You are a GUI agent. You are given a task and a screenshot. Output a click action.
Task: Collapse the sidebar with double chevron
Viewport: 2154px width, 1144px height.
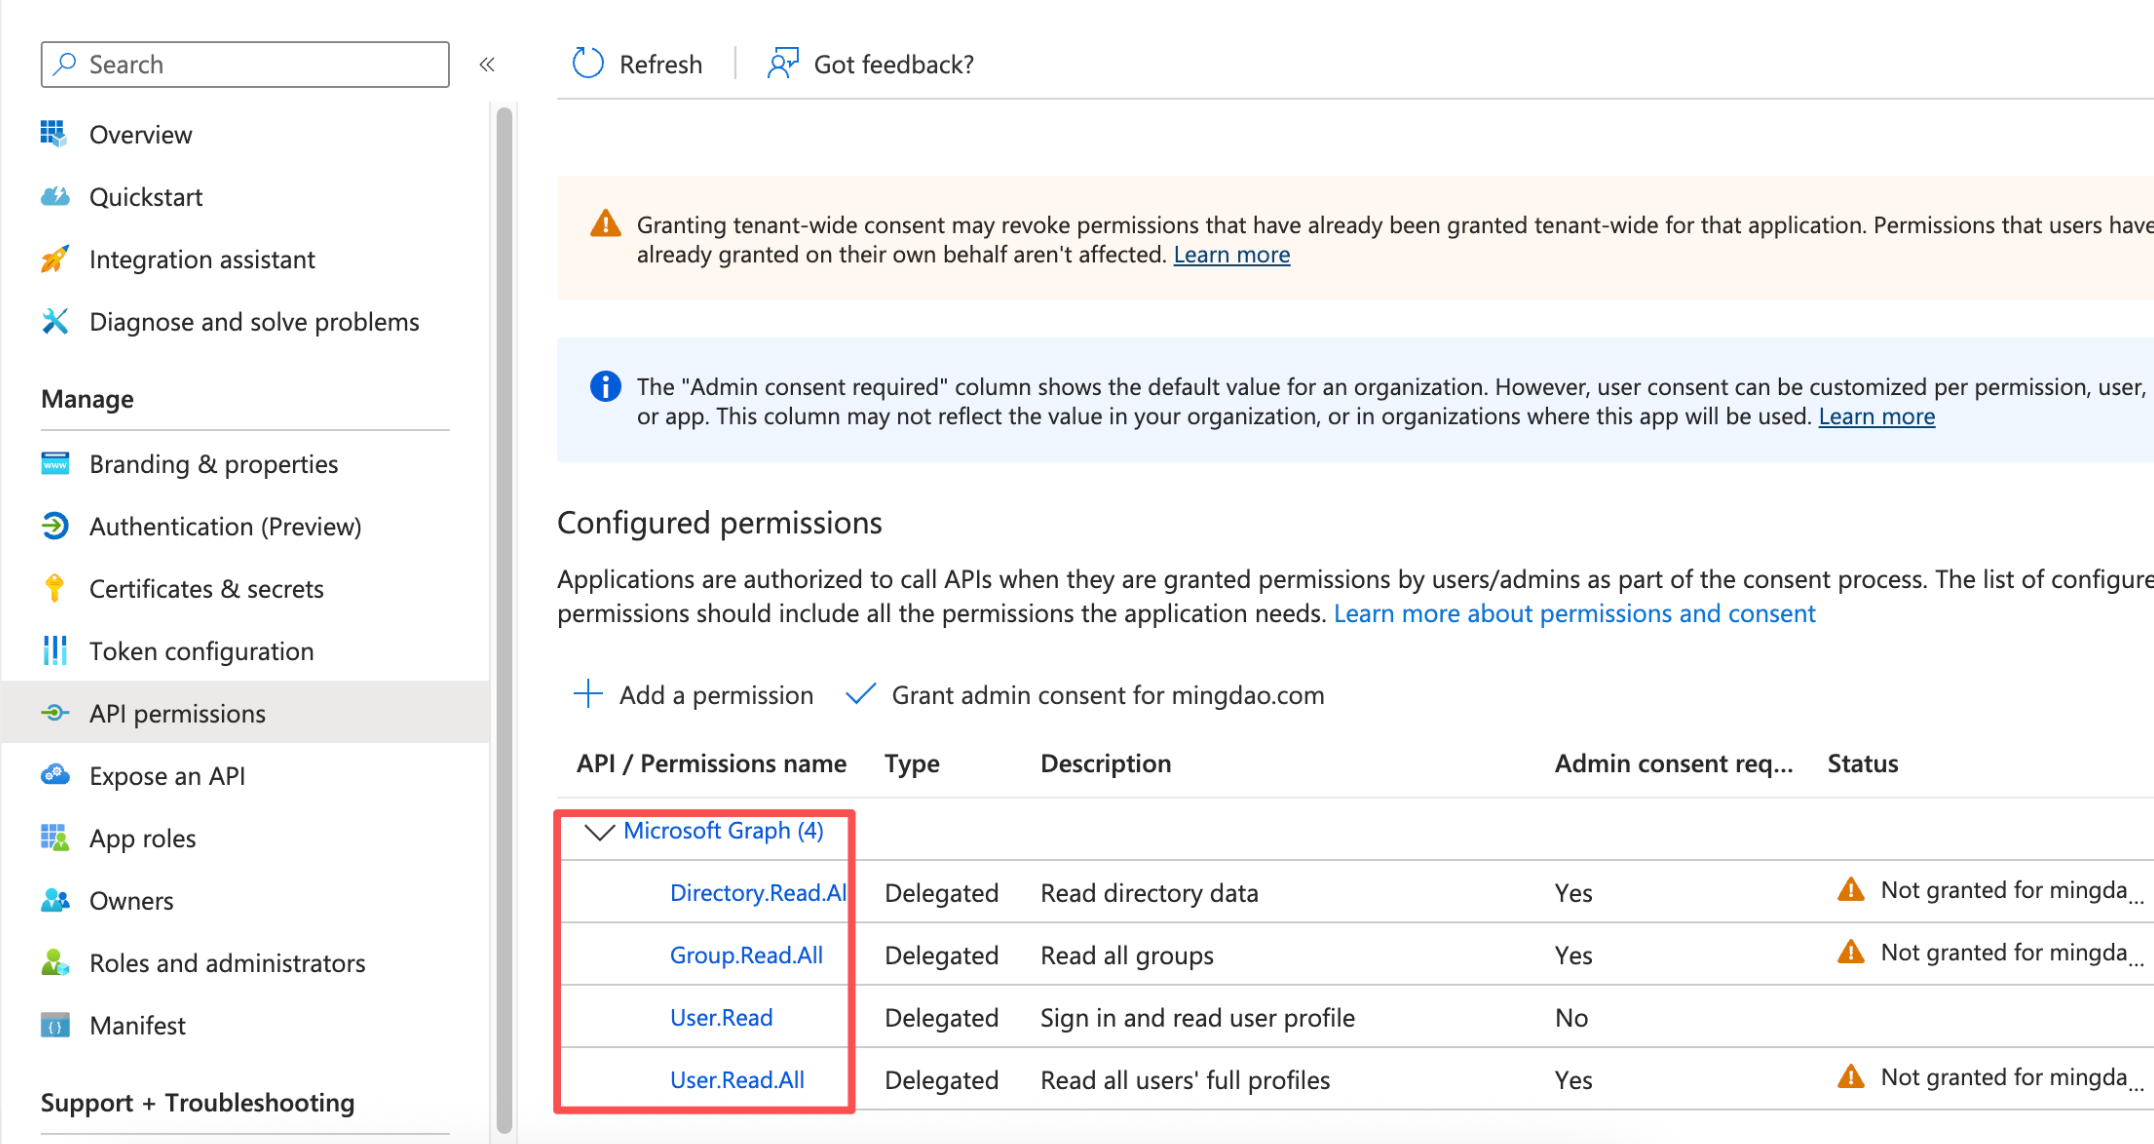pos(487,65)
